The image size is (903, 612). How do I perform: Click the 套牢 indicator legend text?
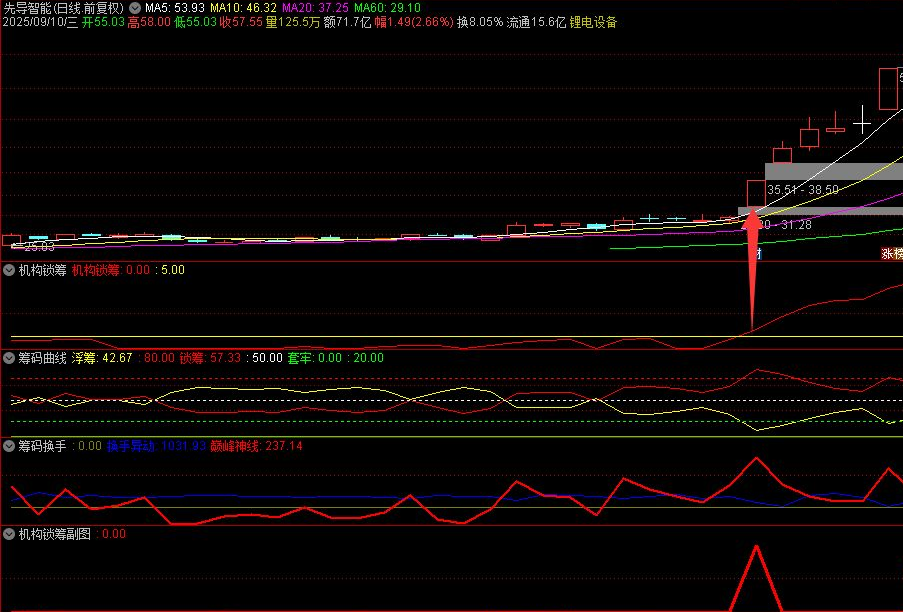pyautogui.click(x=302, y=357)
